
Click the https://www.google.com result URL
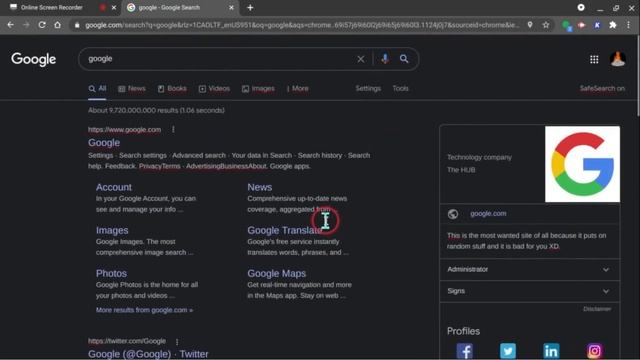pos(124,129)
